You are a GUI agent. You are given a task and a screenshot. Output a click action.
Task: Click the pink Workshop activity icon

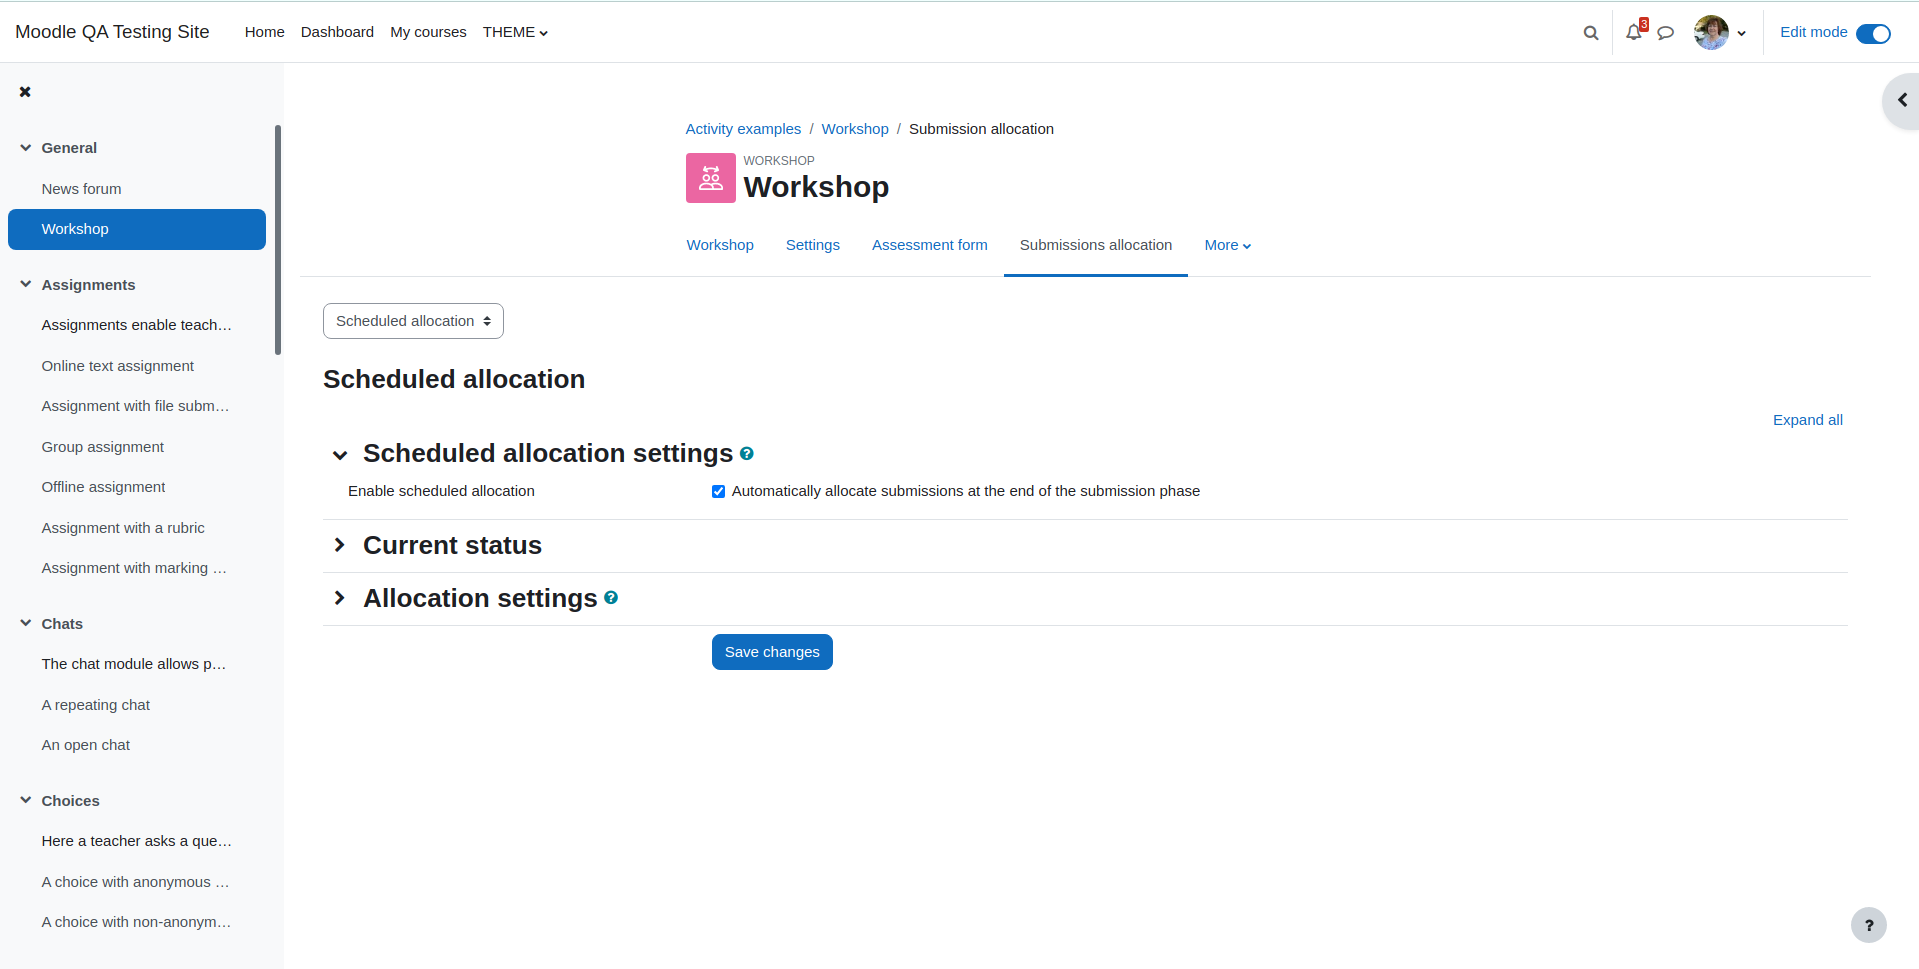[x=710, y=178]
